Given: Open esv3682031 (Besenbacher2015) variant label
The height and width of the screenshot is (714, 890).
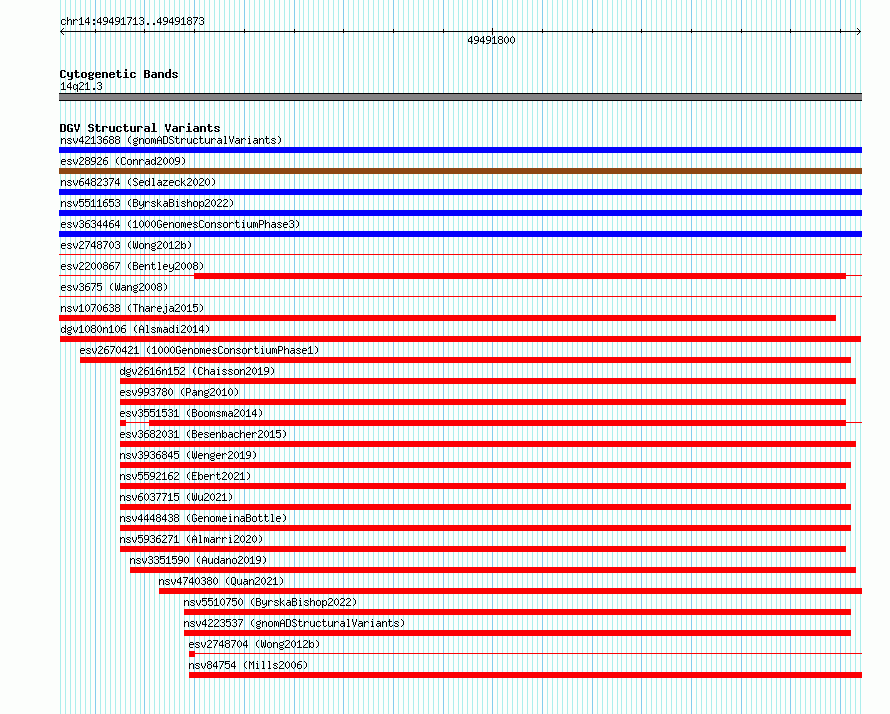Looking at the screenshot, I should 203,434.
